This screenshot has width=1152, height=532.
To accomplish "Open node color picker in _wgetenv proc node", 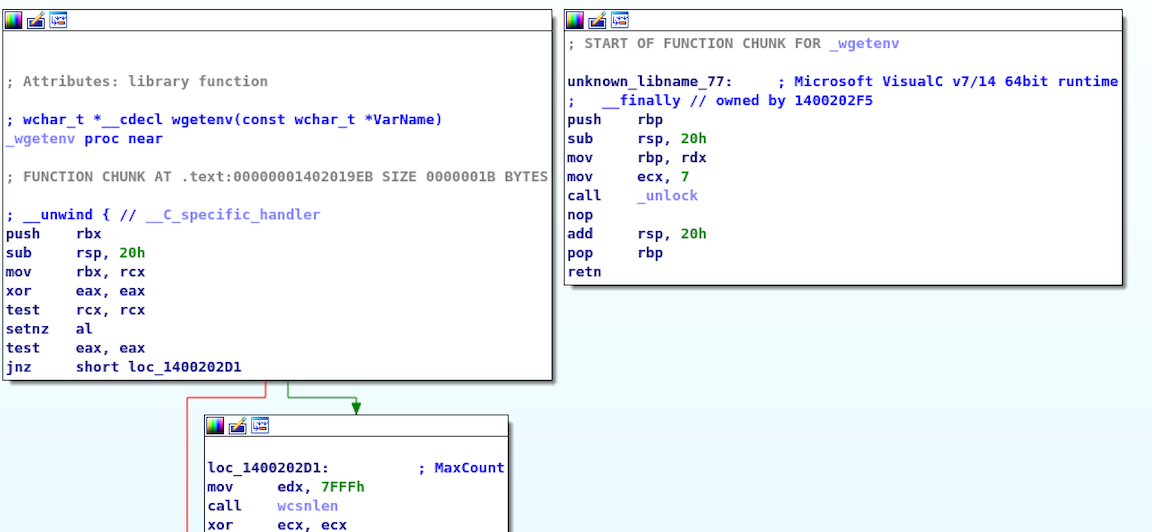I will [x=13, y=21].
